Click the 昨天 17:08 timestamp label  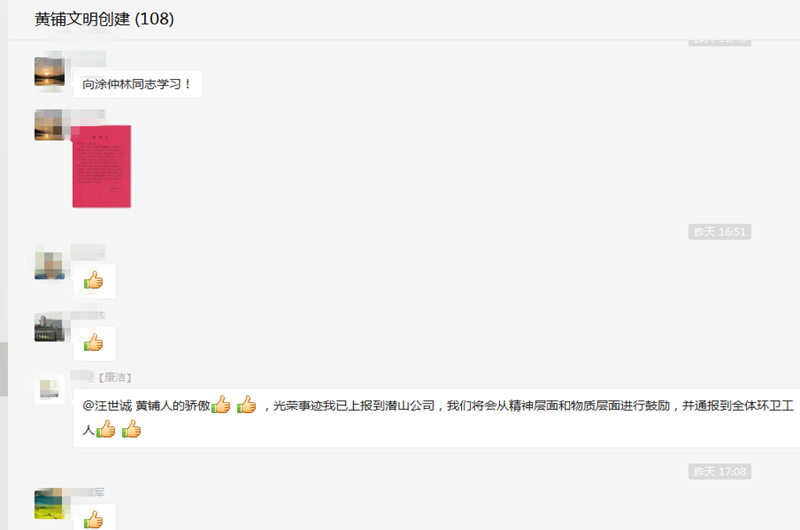click(719, 471)
